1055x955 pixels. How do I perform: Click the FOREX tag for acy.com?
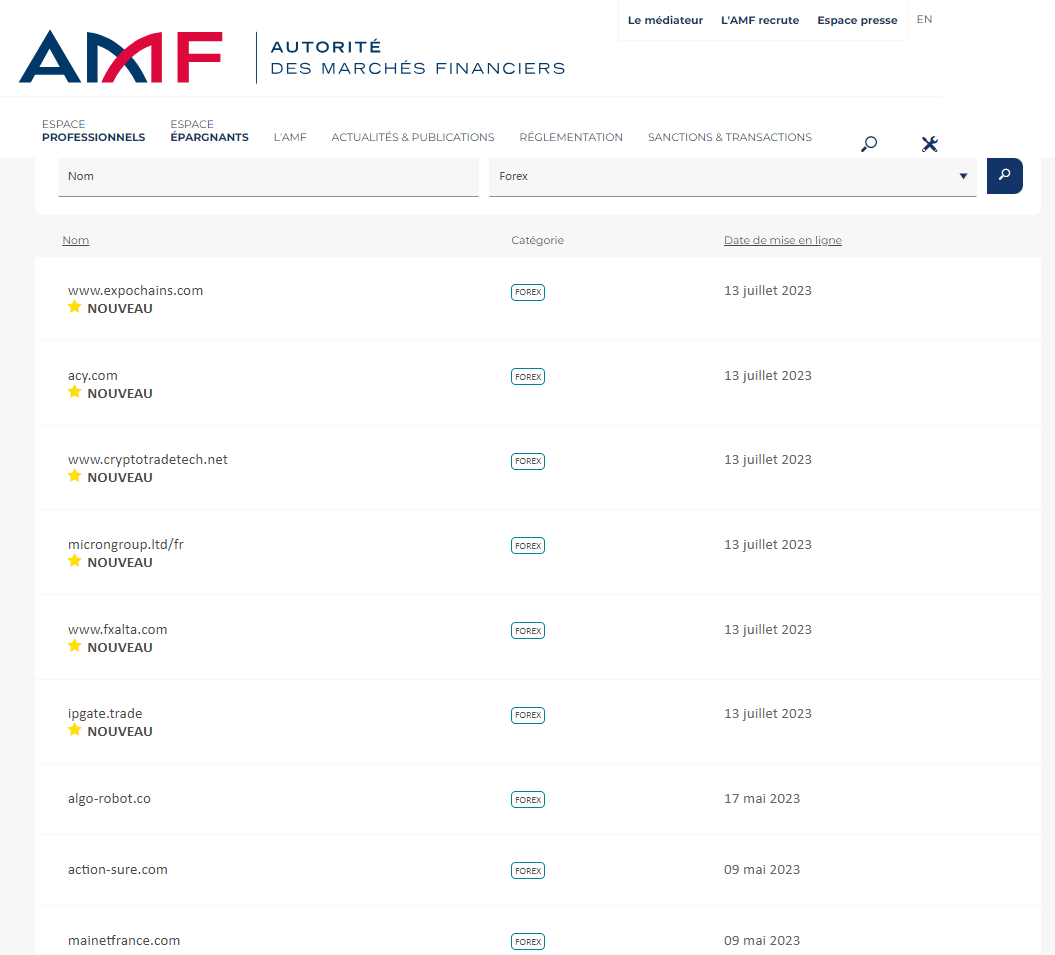click(x=528, y=377)
